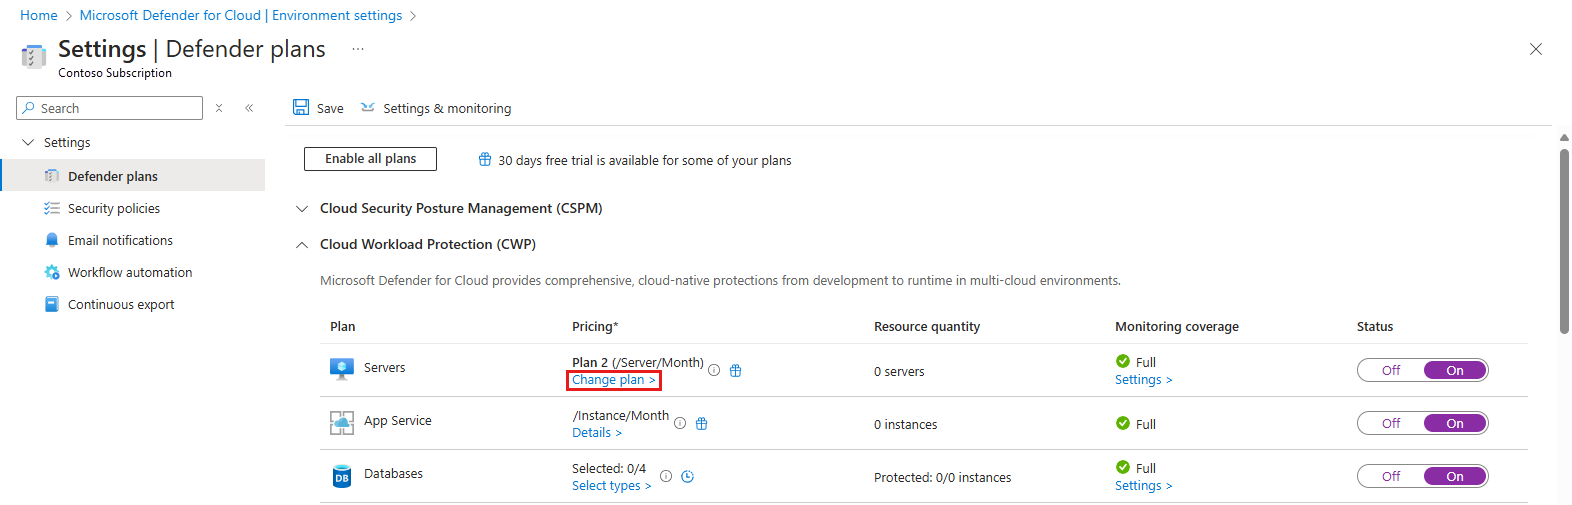Click the Enable all plans button
Viewport: 1572px width, 505px height.
click(x=370, y=159)
